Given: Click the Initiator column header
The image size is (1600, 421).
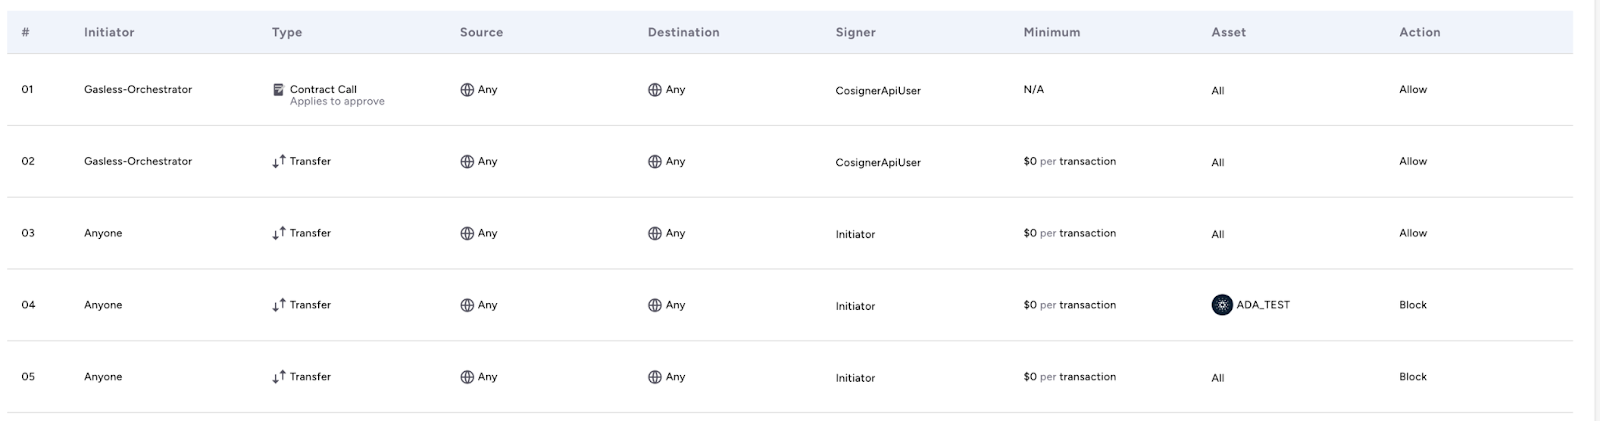Looking at the screenshot, I should tap(109, 32).
